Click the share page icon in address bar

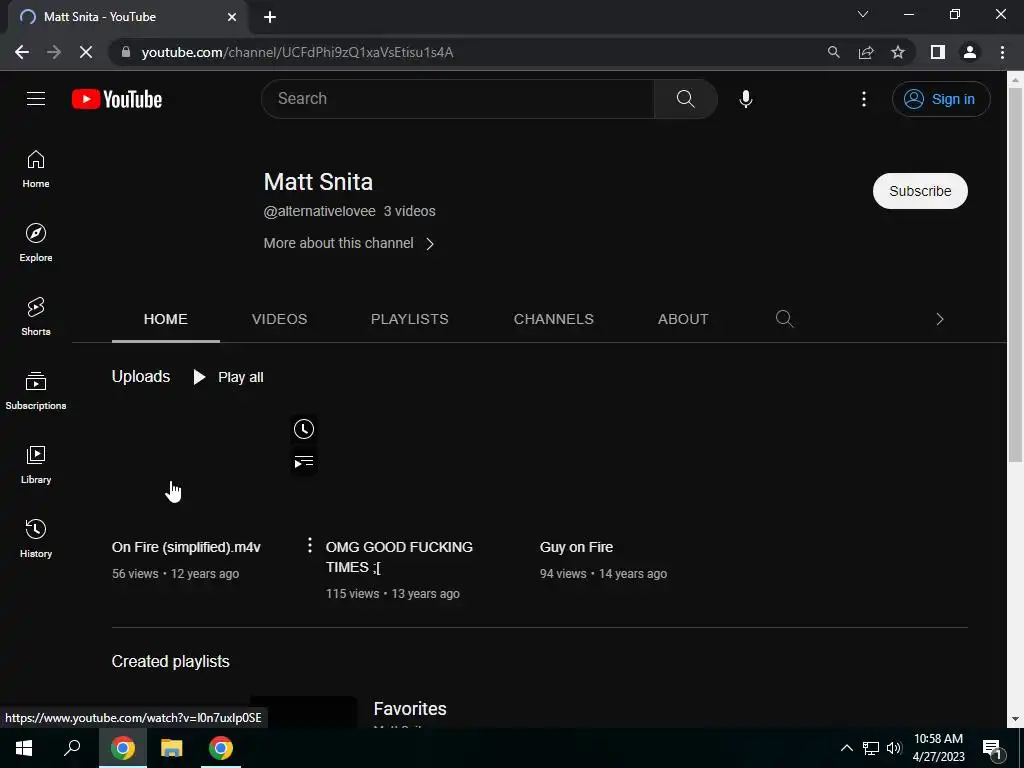coord(866,52)
